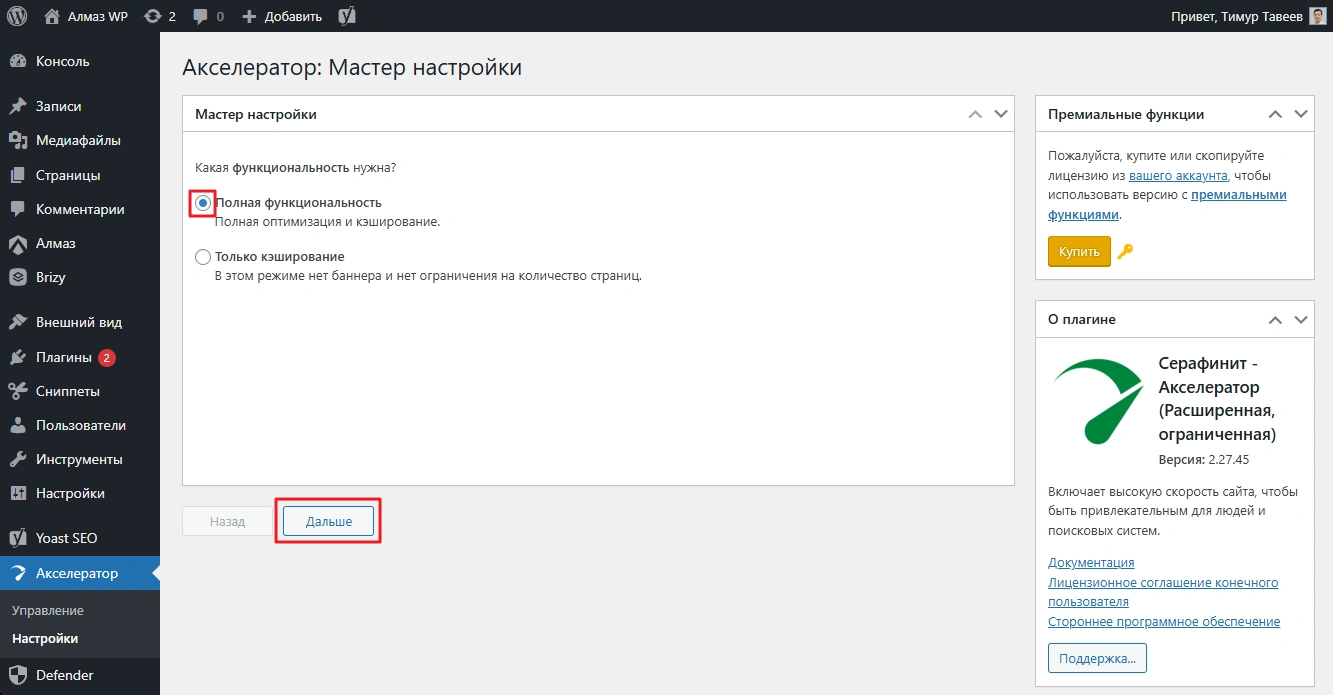Screen dimensions: 1333x695
Task: Open Сниппеты in the sidebar
Action: 67,391
